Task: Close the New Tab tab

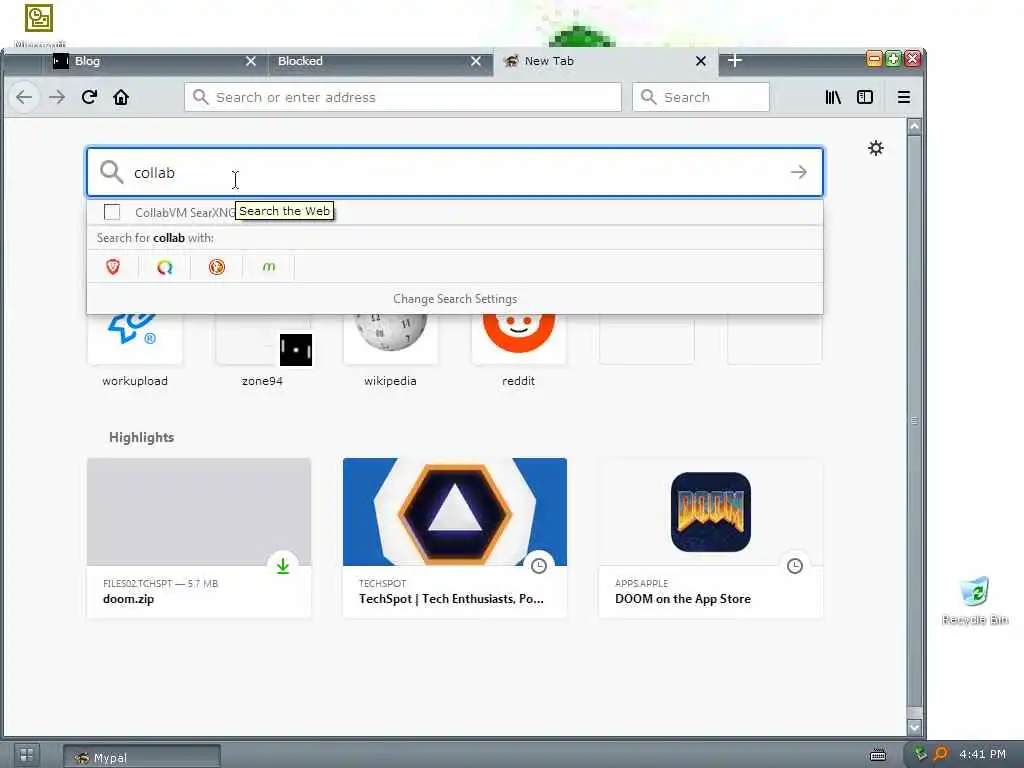Action: 701,61
